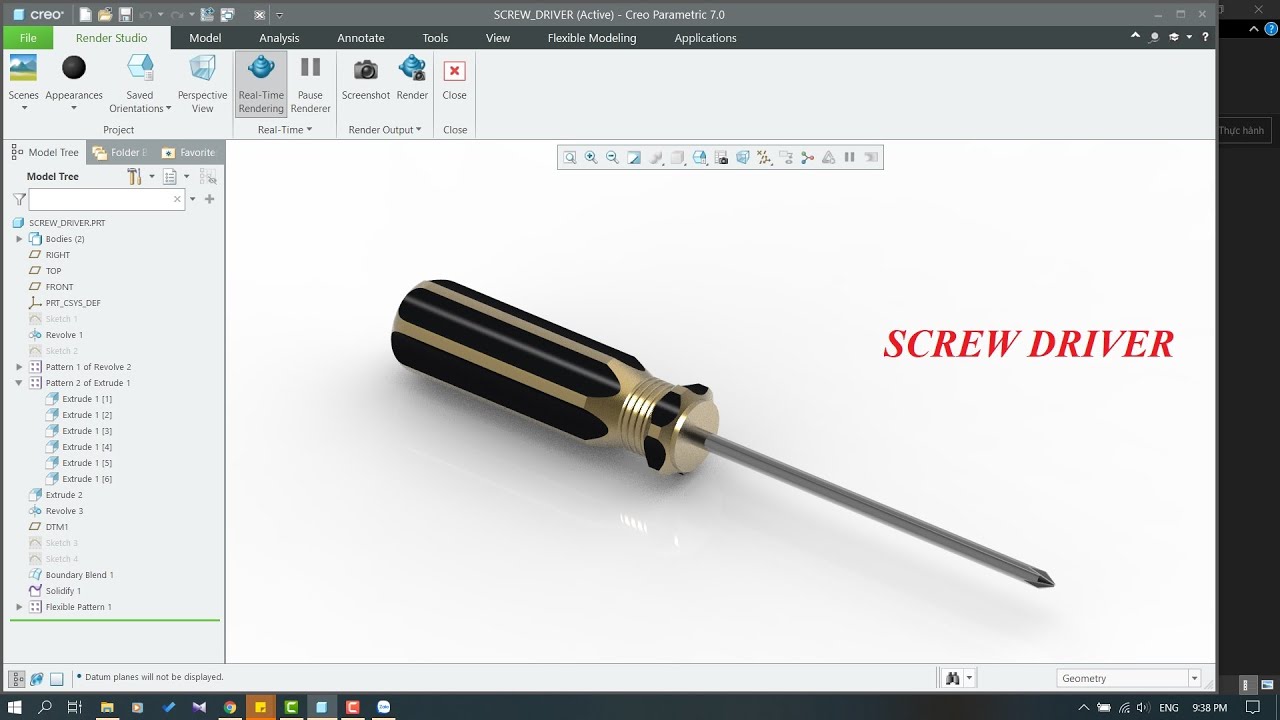Viewport: 1280px width, 720px height.
Task: Expand Flexible Pattern 1 node
Action: (19, 607)
